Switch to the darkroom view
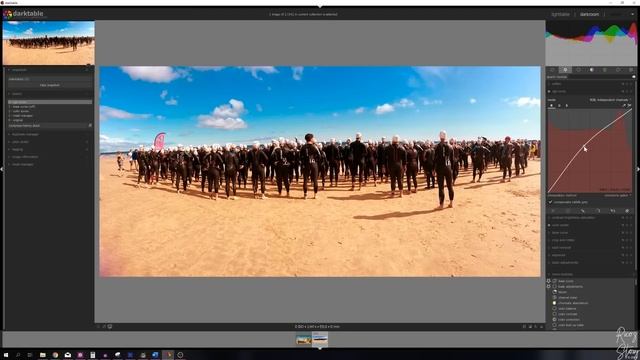Screen dimensions: 640x360 tap(589, 14)
